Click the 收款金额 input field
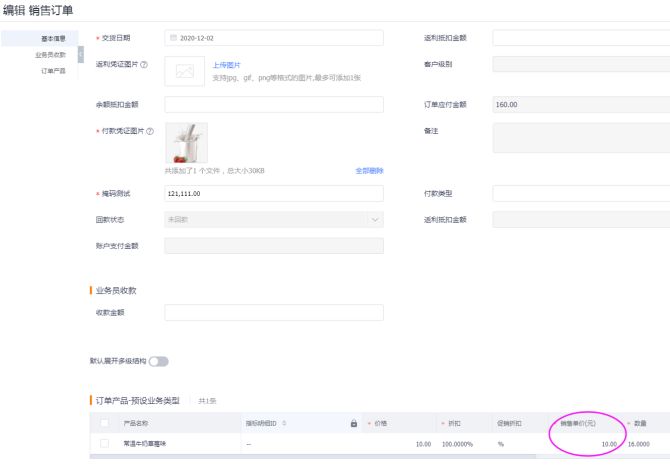The image size is (670, 466). click(x=273, y=312)
